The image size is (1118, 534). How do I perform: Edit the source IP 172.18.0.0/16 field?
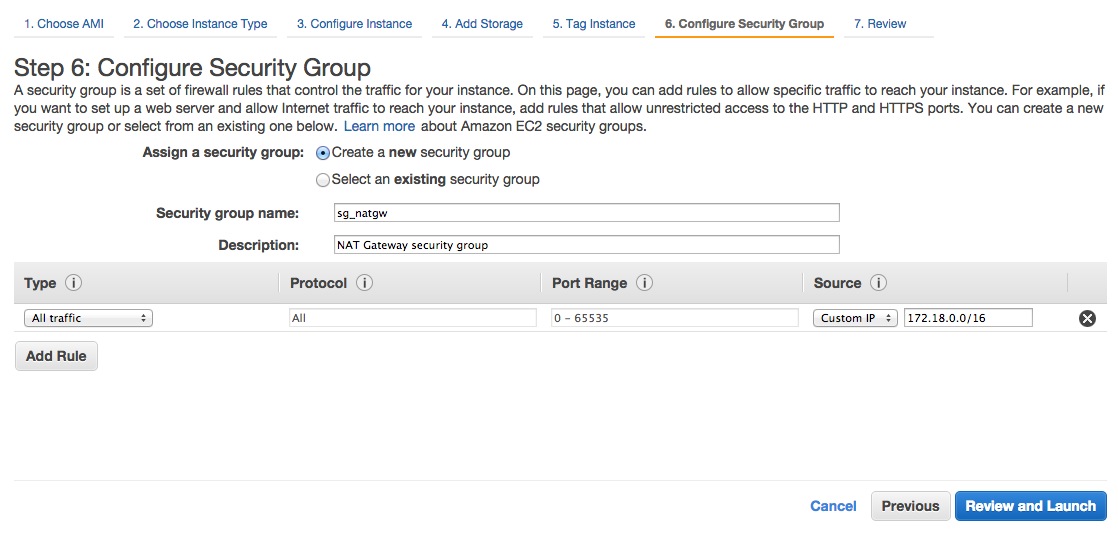pos(967,318)
